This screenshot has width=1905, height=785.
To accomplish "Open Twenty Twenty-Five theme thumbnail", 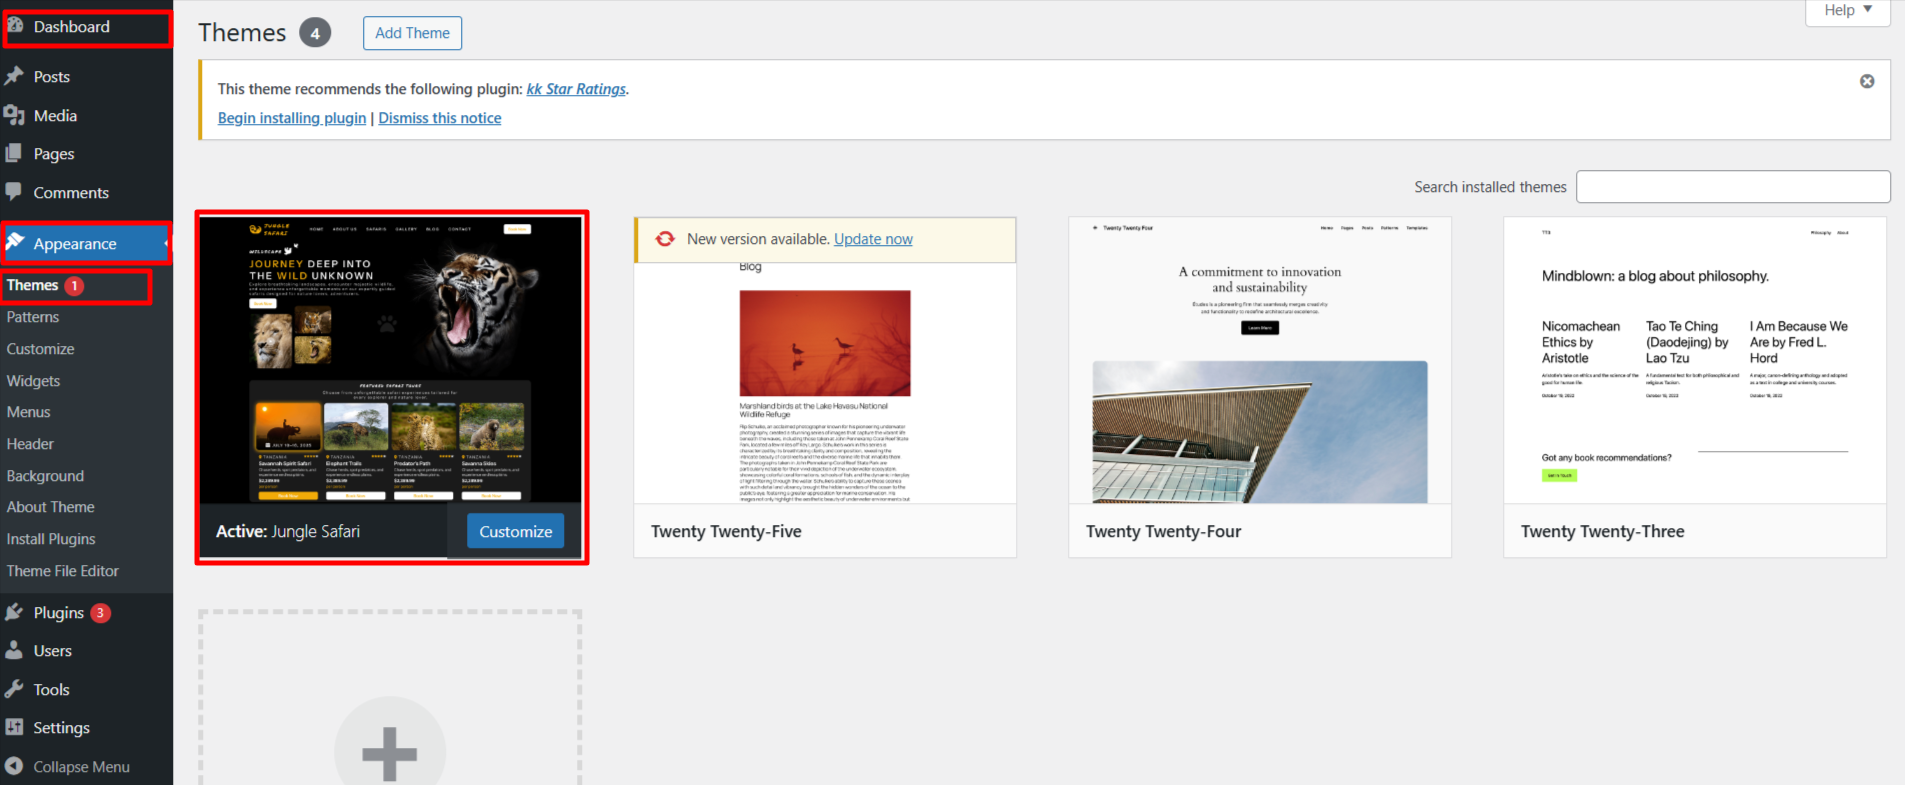I will 825,383.
